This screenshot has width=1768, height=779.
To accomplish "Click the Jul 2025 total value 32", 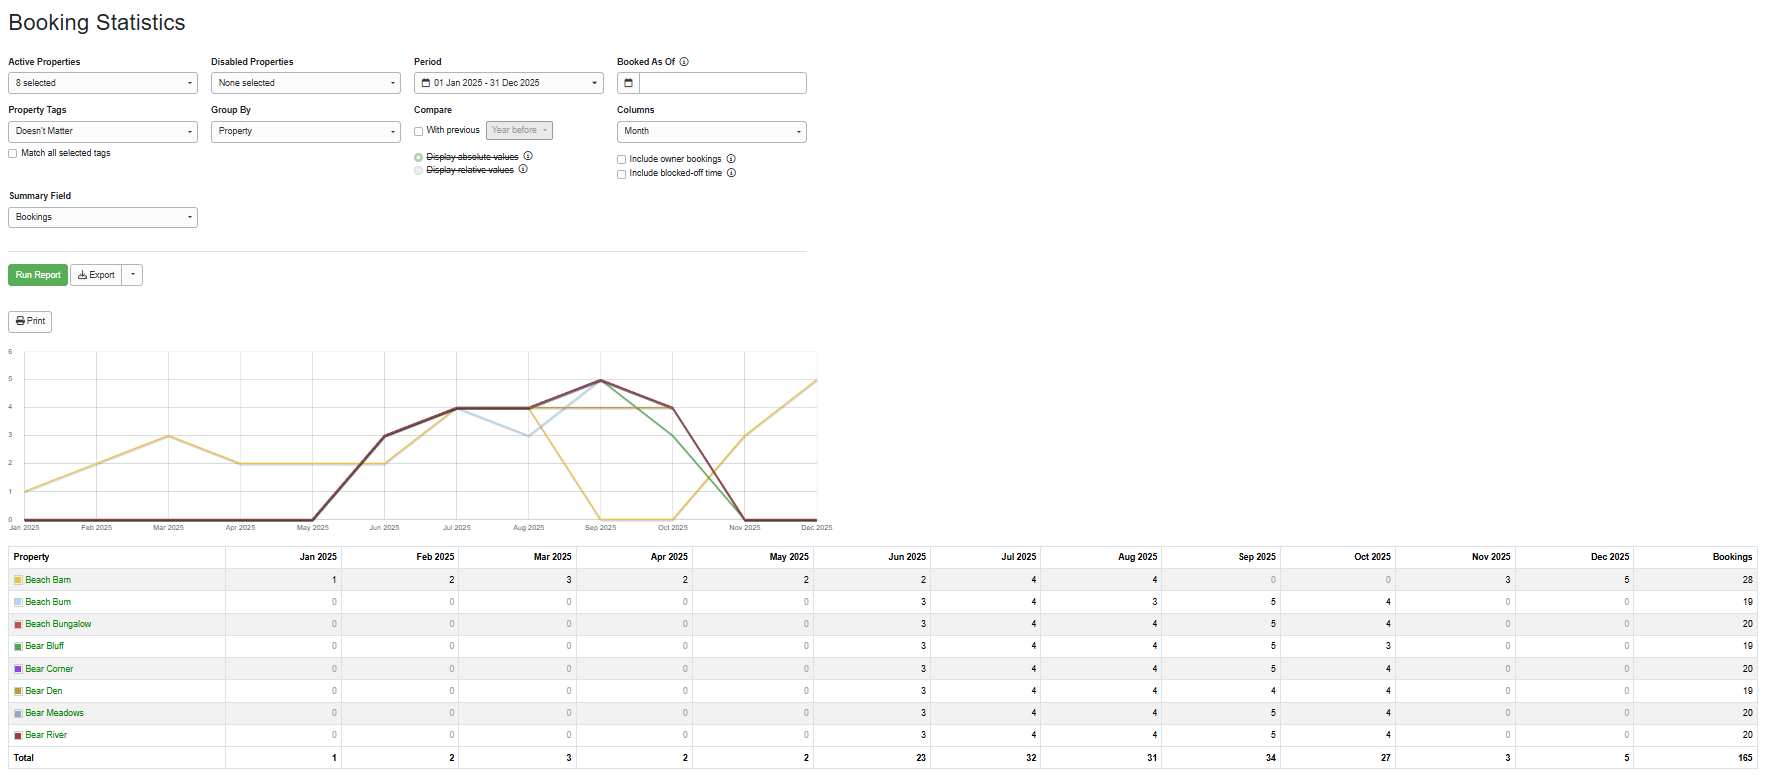I will point(1031,758).
